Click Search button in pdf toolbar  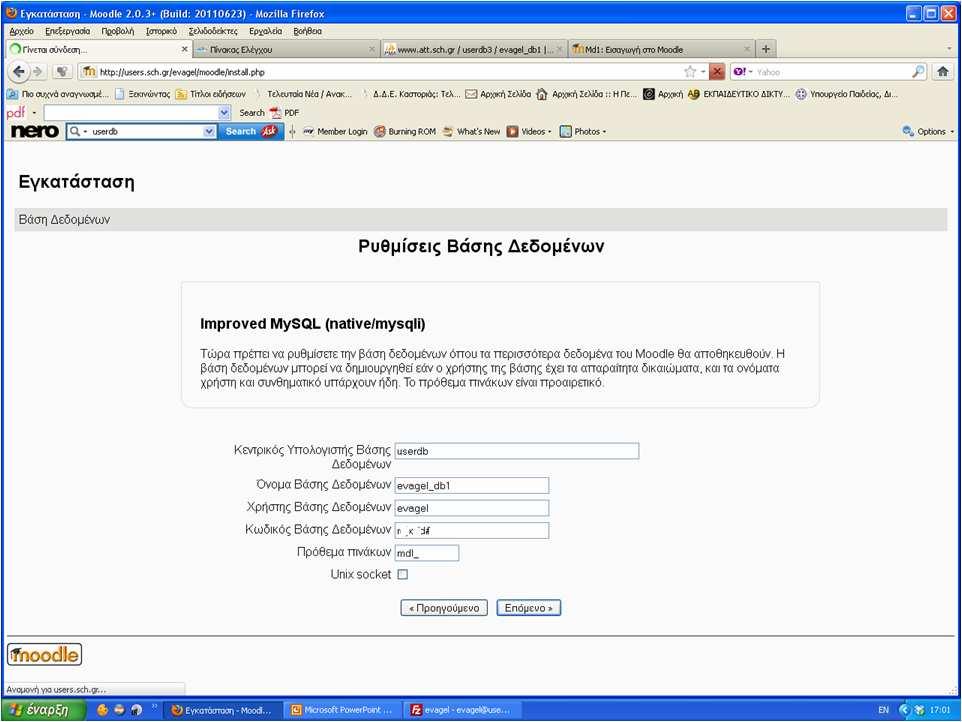pyautogui.click(x=252, y=113)
